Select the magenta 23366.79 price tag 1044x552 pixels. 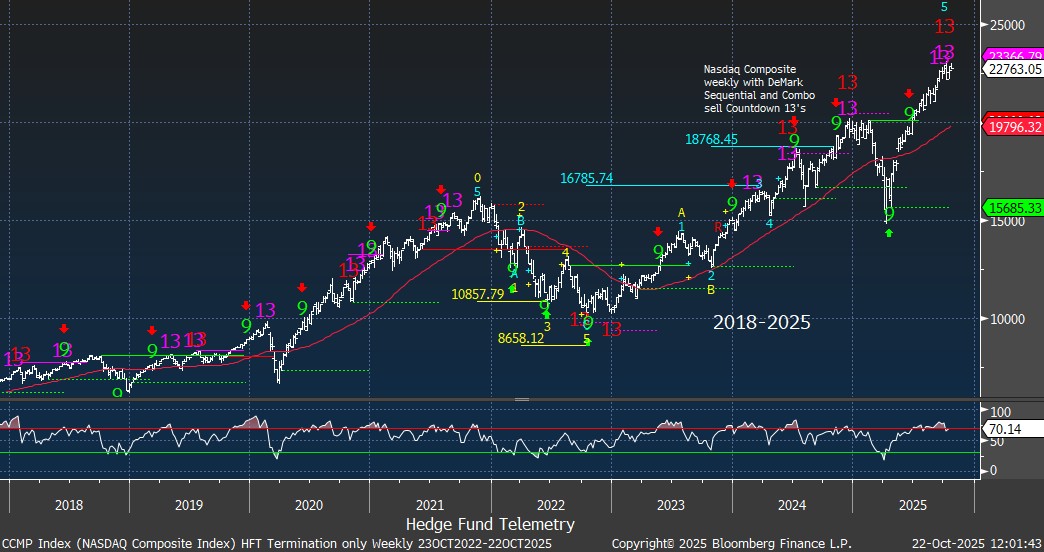[1014, 54]
